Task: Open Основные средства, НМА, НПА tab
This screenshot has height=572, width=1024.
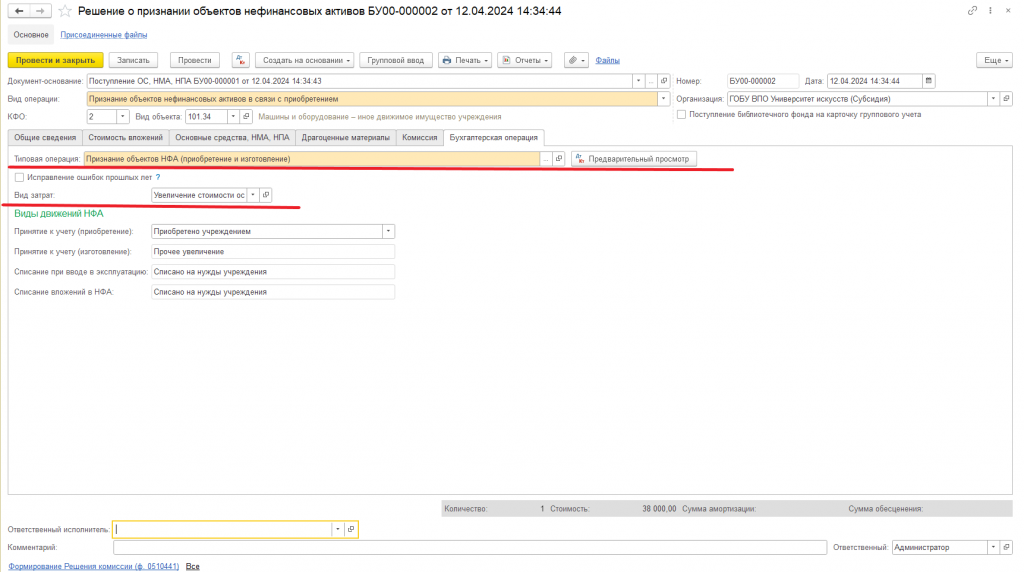Action: point(232,138)
